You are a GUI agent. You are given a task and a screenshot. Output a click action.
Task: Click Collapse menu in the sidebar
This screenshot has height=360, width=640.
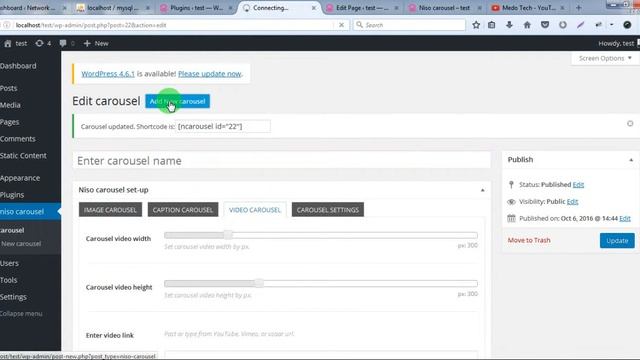click(21, 313)
